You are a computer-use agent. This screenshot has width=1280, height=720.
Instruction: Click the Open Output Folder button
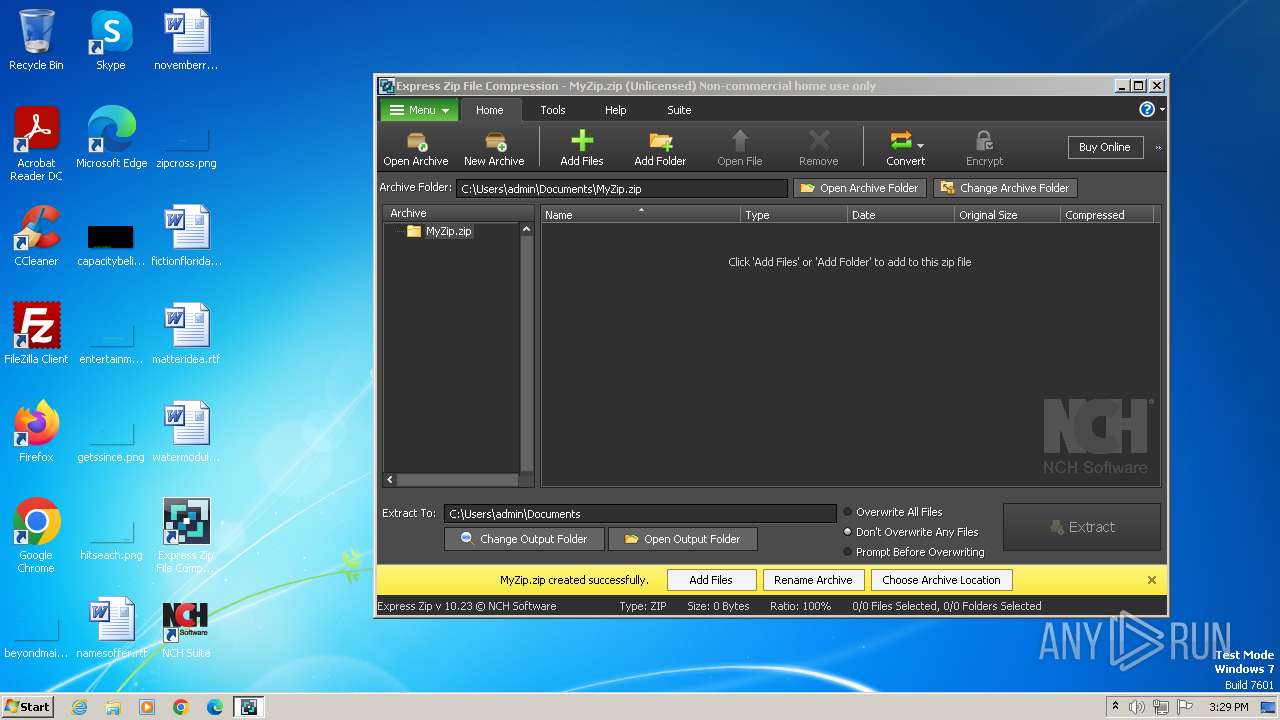[x=683, y=539]
